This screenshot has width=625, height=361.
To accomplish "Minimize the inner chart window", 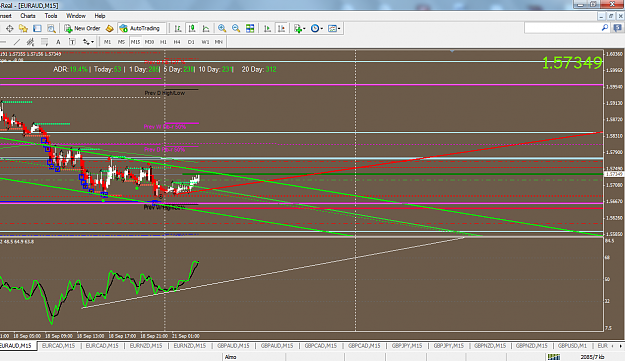I will point(601,16).
